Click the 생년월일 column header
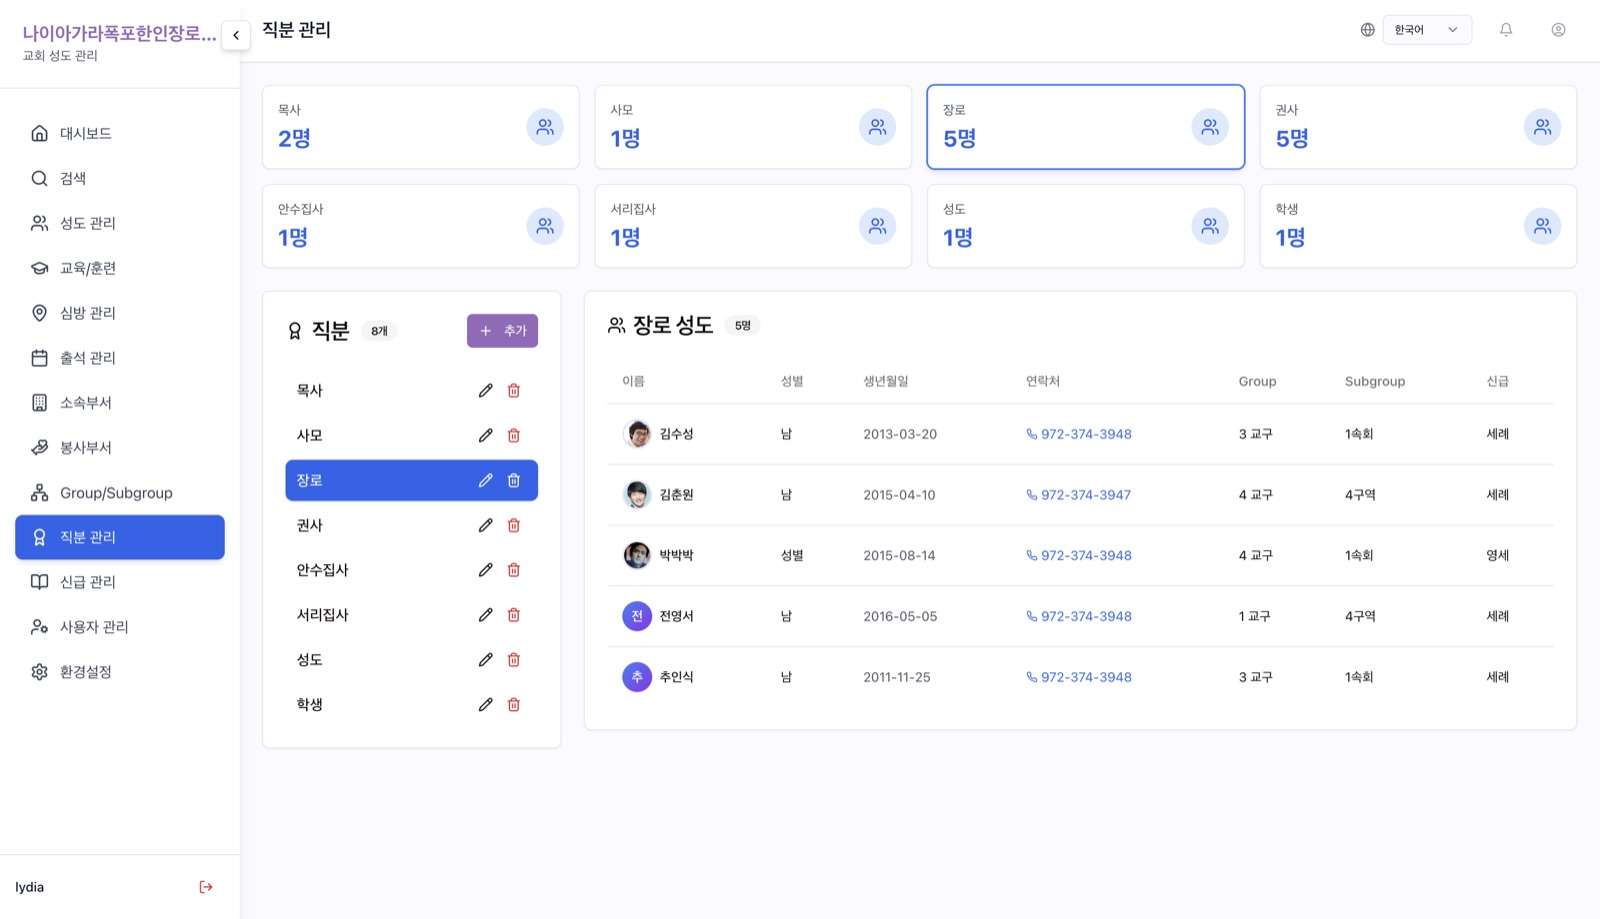The height and width of the screenshot is (919, 1600). (886, 381)
